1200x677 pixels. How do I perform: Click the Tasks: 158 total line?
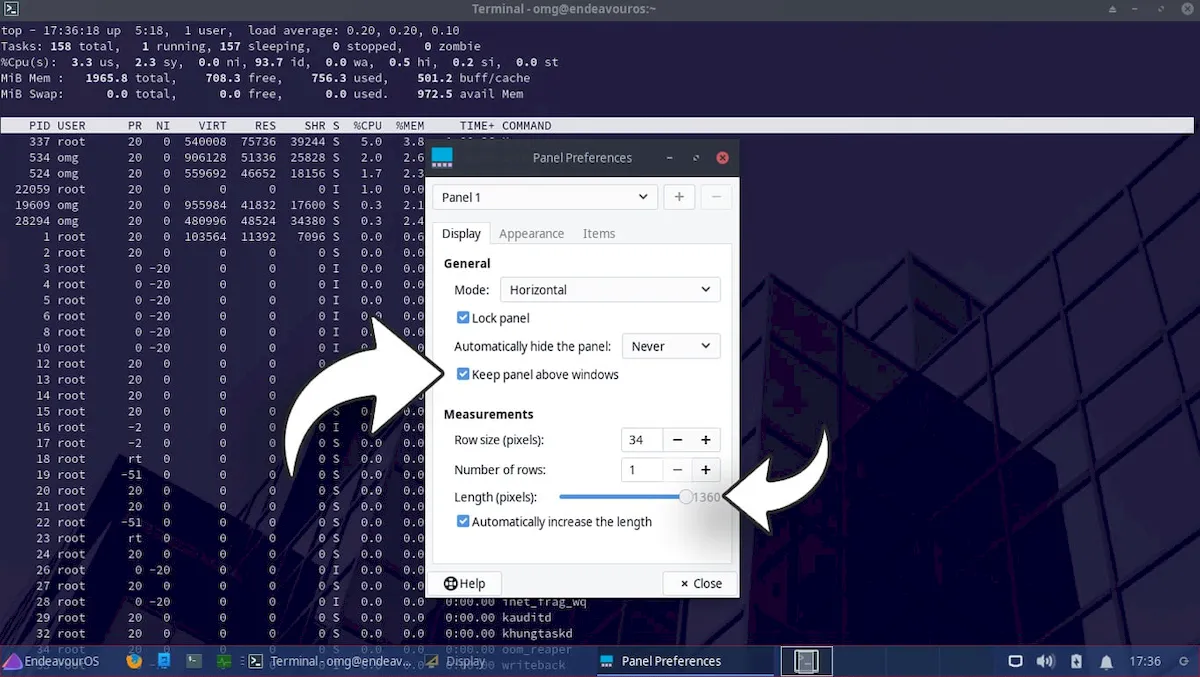coord(241,46)
